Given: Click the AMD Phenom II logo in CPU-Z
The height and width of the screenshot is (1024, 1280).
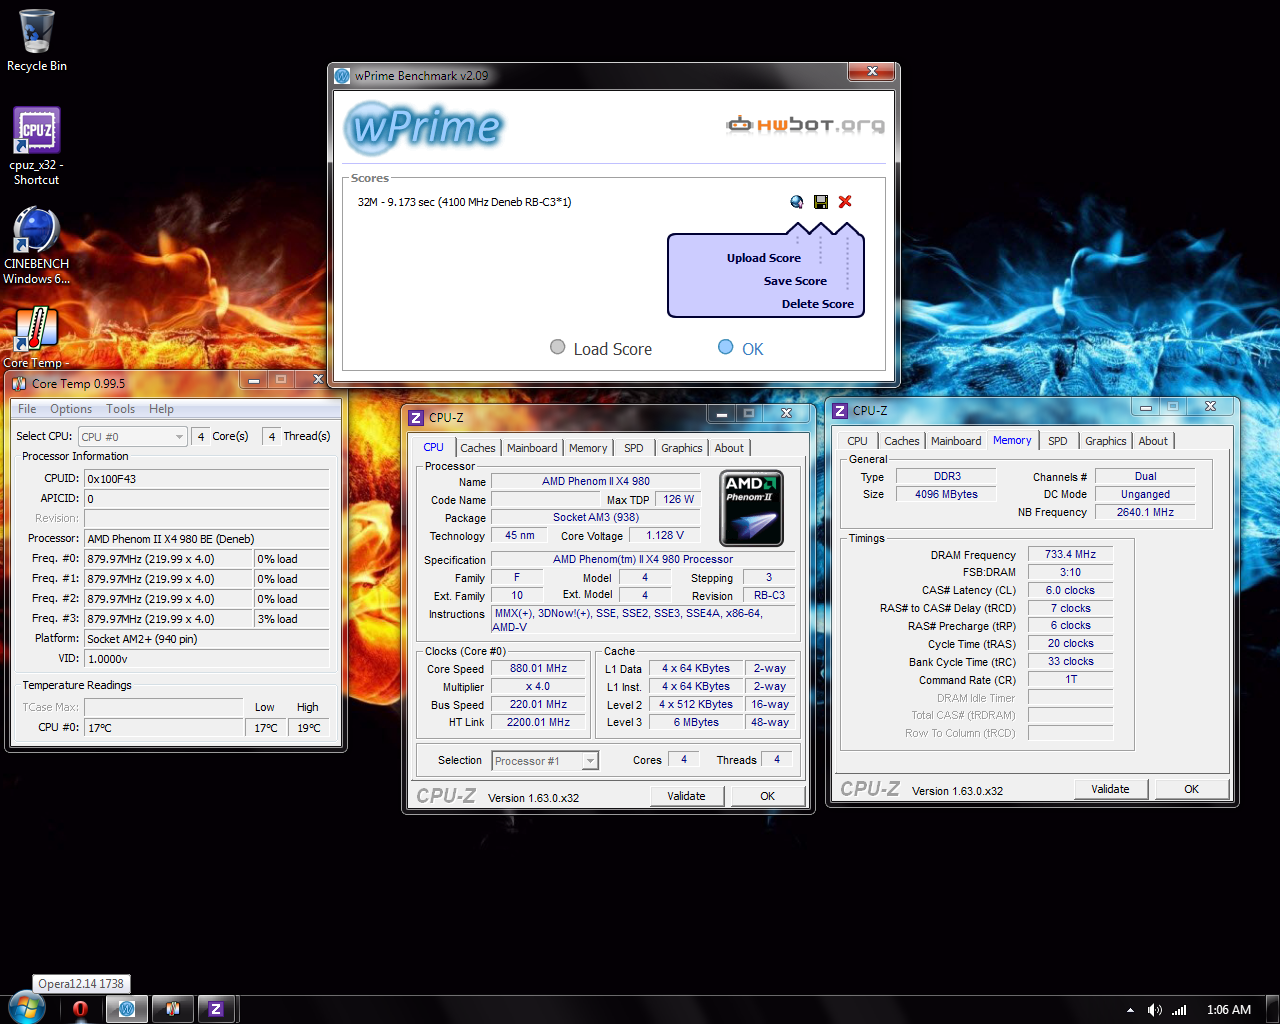Looking at the screenshot, I should pos(751,508).
